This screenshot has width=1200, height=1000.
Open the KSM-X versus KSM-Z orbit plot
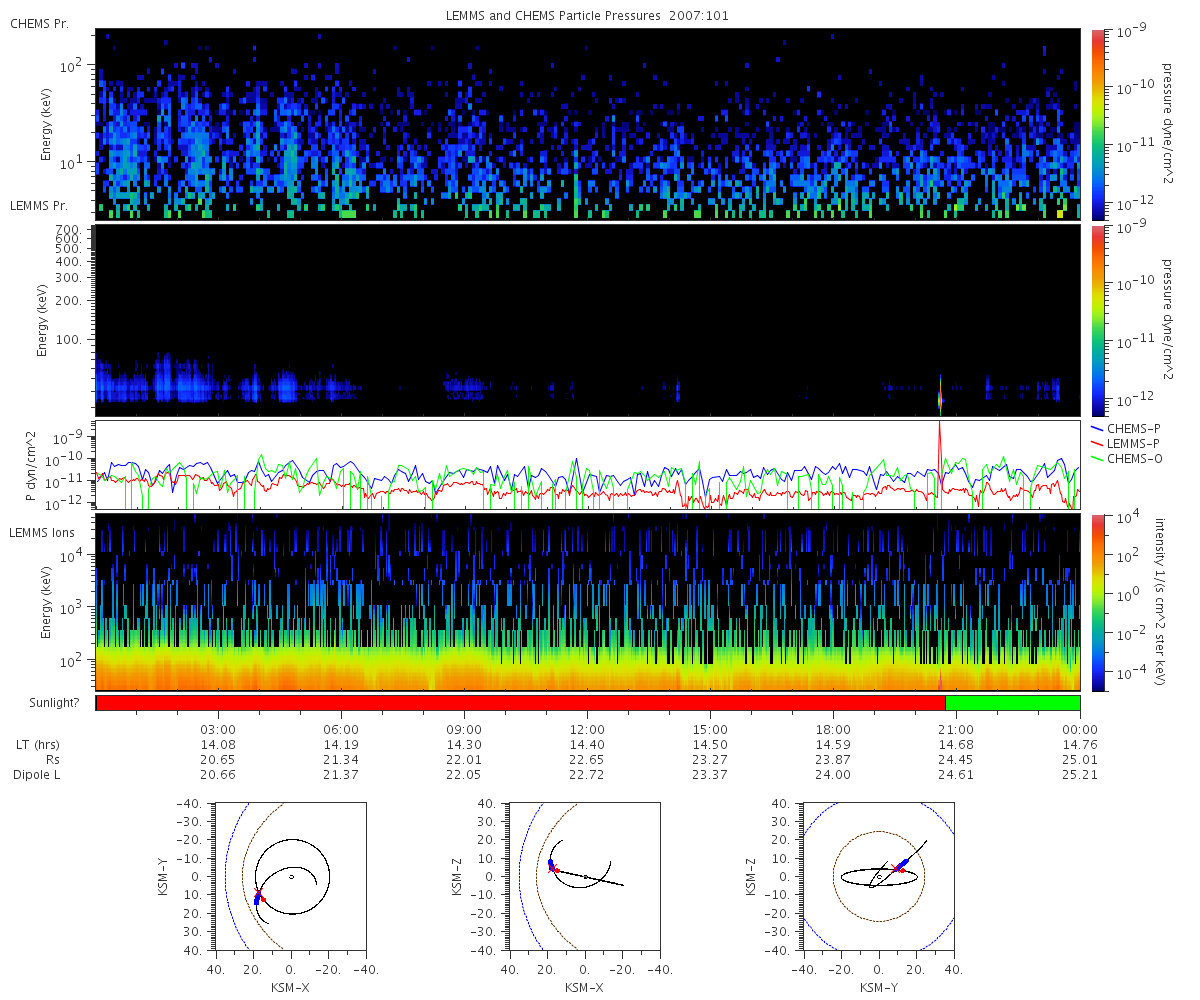(x=584, y=876)
